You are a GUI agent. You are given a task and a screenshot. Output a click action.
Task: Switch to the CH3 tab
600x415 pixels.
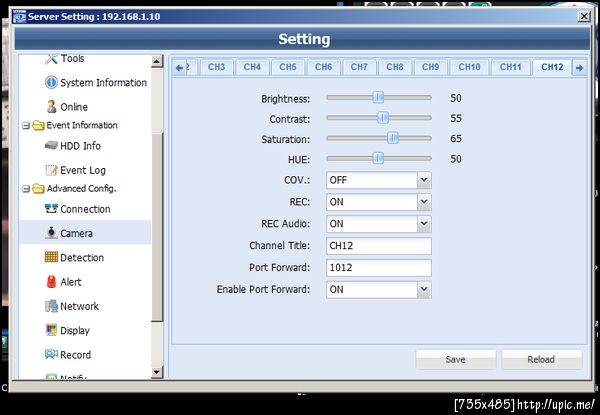click(x=217, y=67)
